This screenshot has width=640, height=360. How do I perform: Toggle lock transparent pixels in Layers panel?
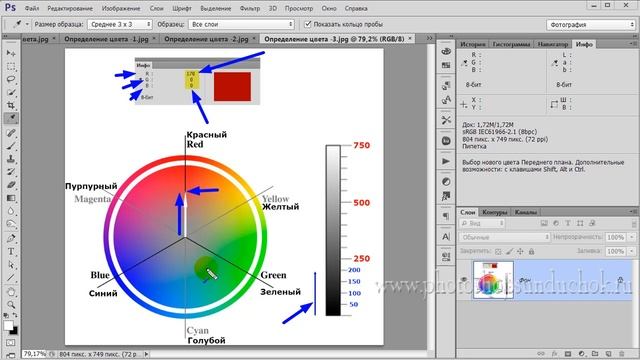498,252
